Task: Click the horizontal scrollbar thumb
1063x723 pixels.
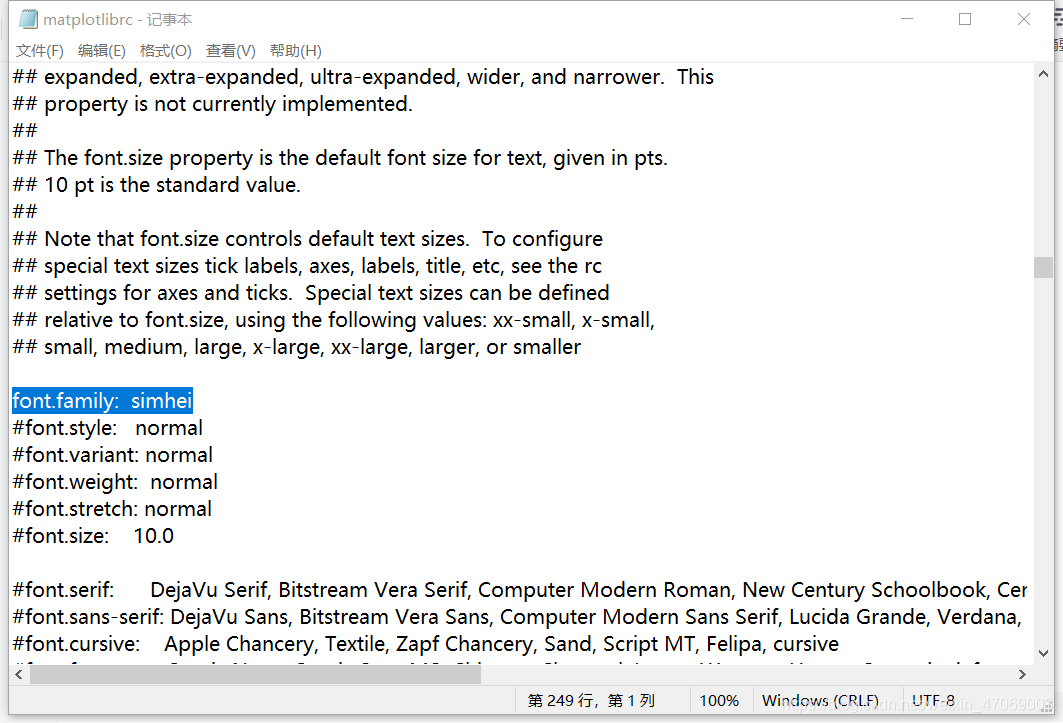Action: tap(255, 675)
